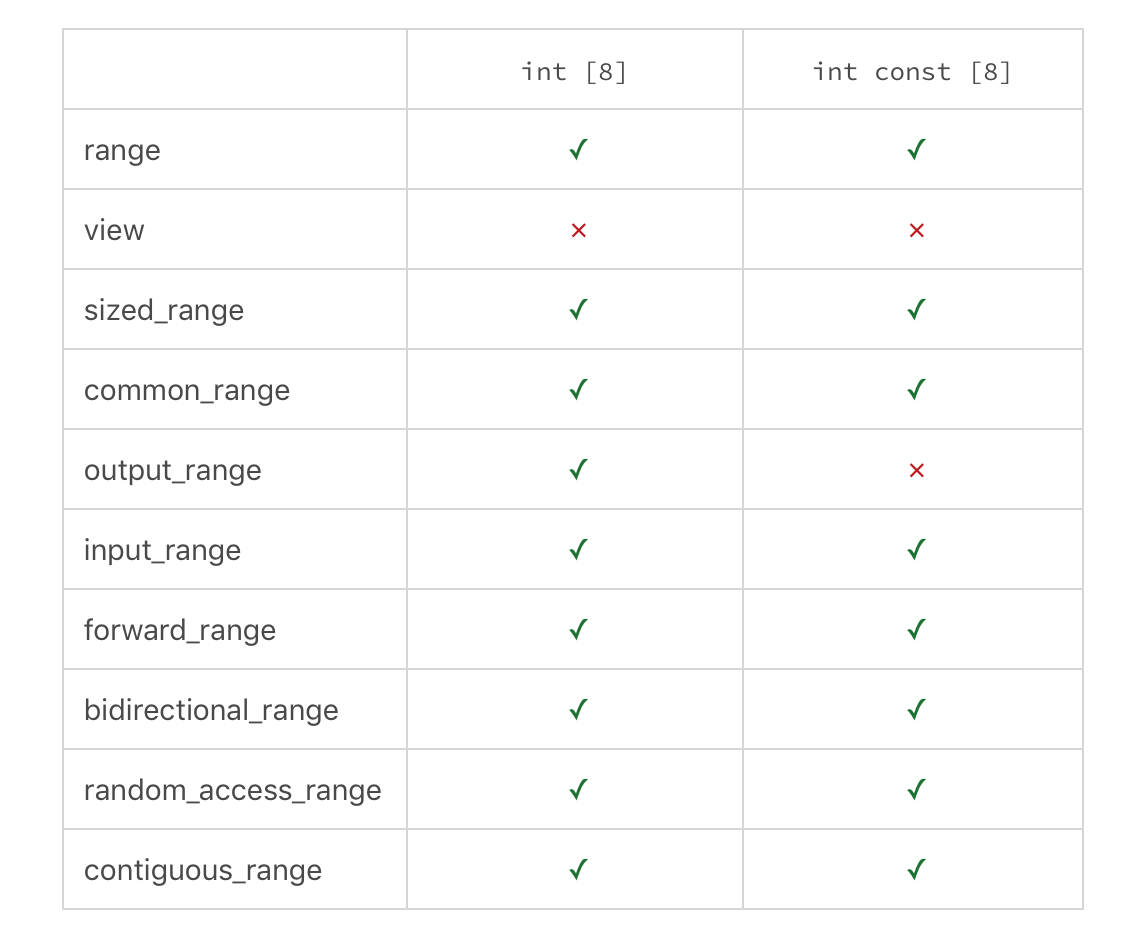Click the 'int const [8]' column header

coord(912,71)
